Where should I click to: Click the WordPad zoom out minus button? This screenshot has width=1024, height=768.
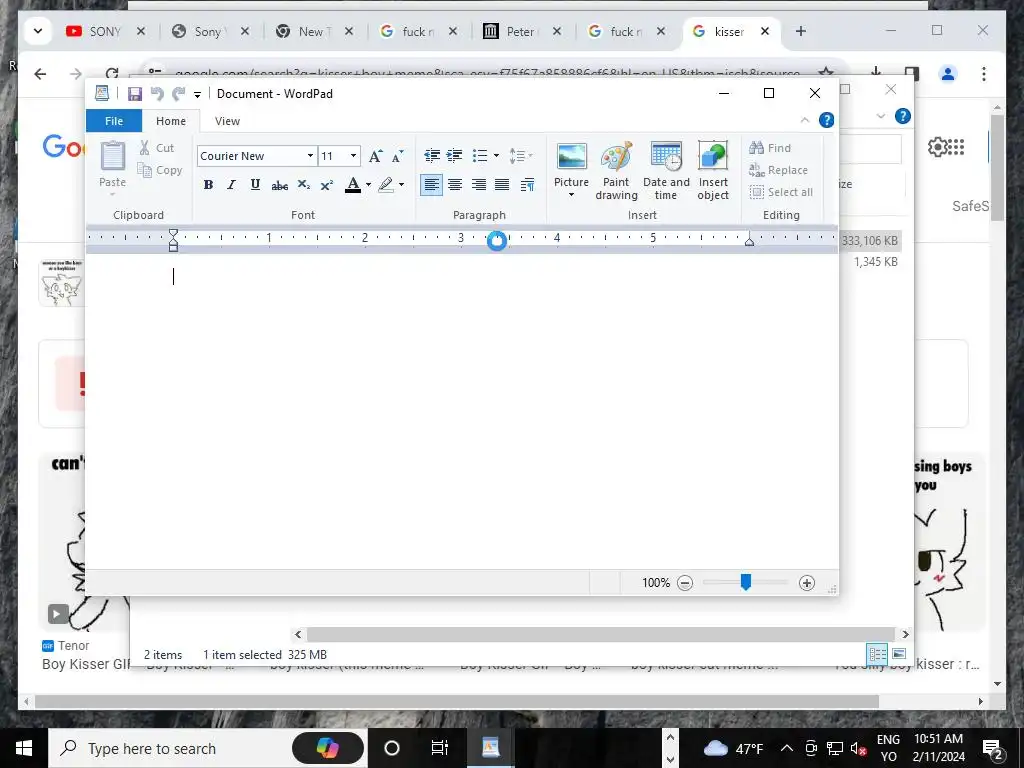684,583
